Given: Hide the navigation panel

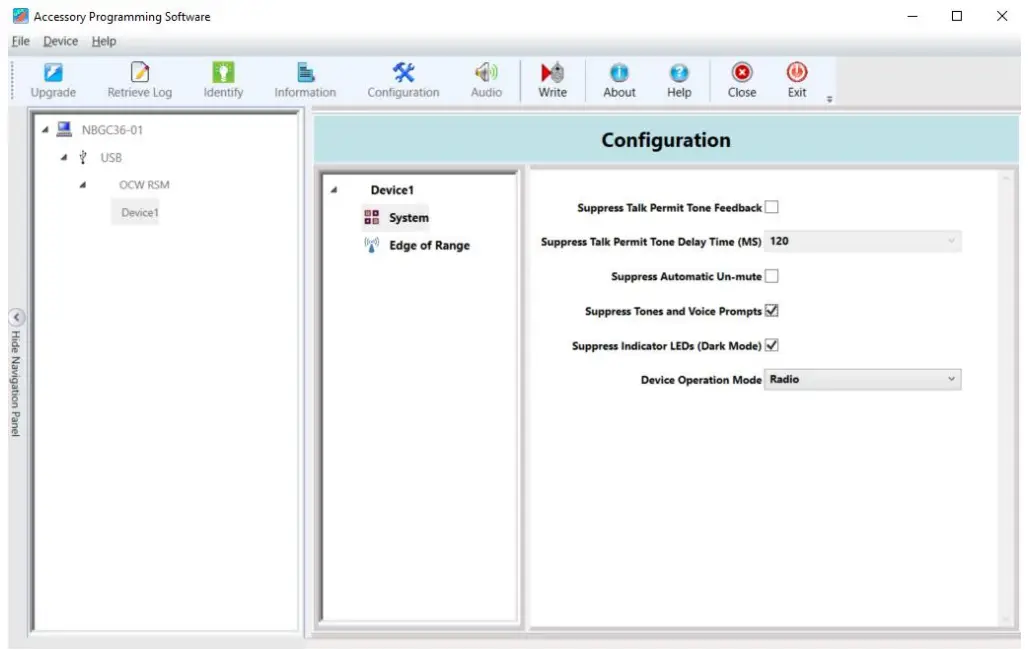Looking at the screenshot, I should pos(16,315).
